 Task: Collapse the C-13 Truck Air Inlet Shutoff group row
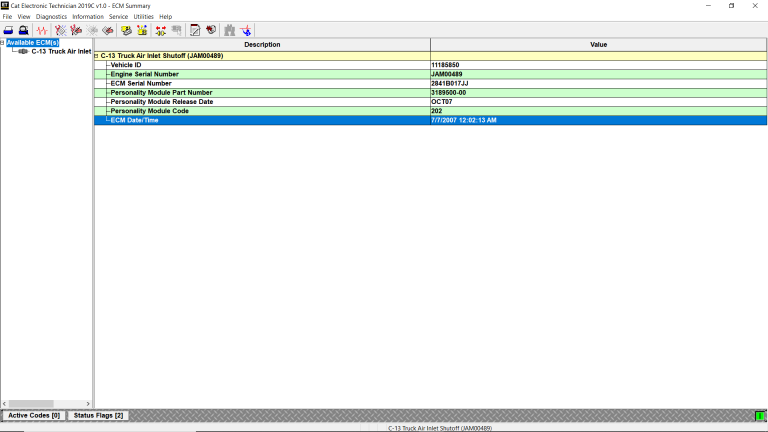(96, 56)
